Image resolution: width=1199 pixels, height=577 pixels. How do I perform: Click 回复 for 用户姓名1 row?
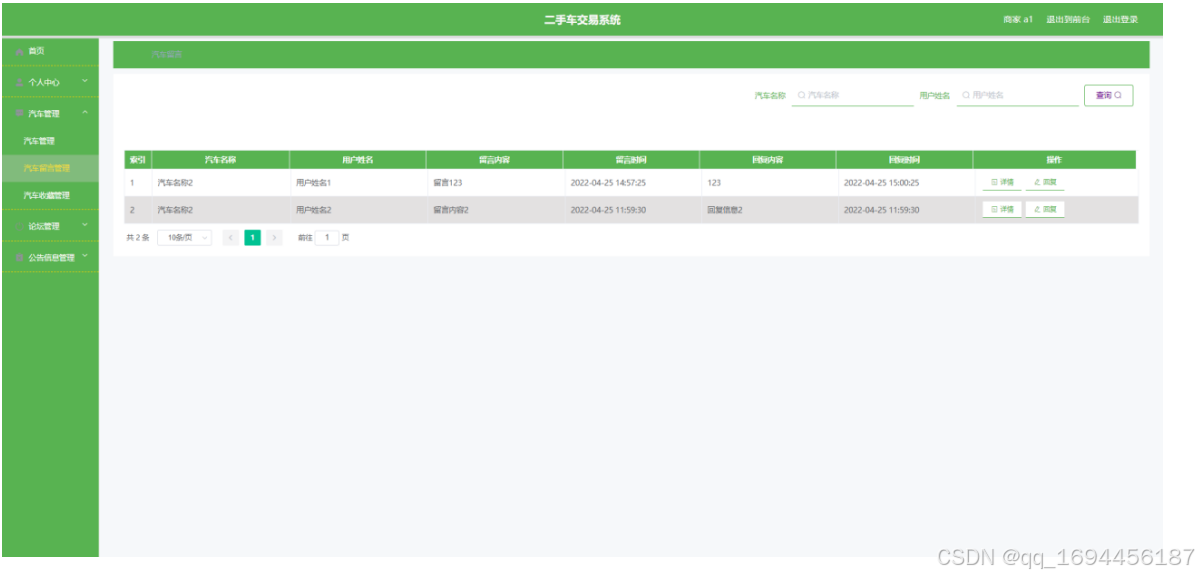tap(1045, 183)
